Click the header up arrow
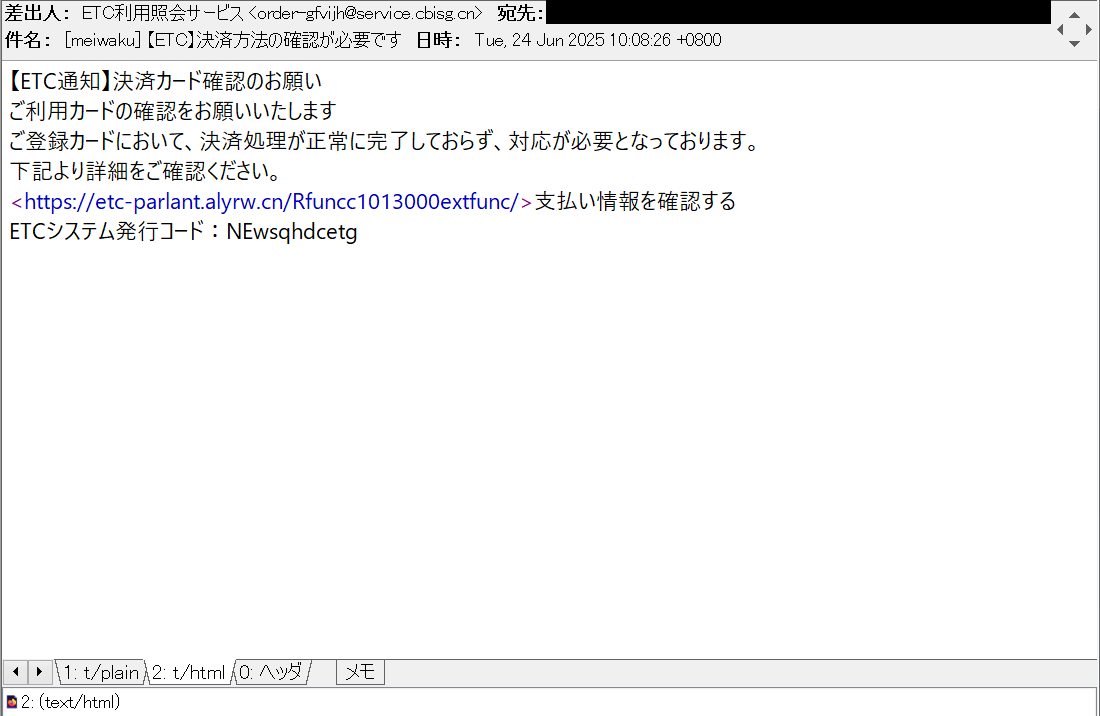 (x=1074, y=15)
